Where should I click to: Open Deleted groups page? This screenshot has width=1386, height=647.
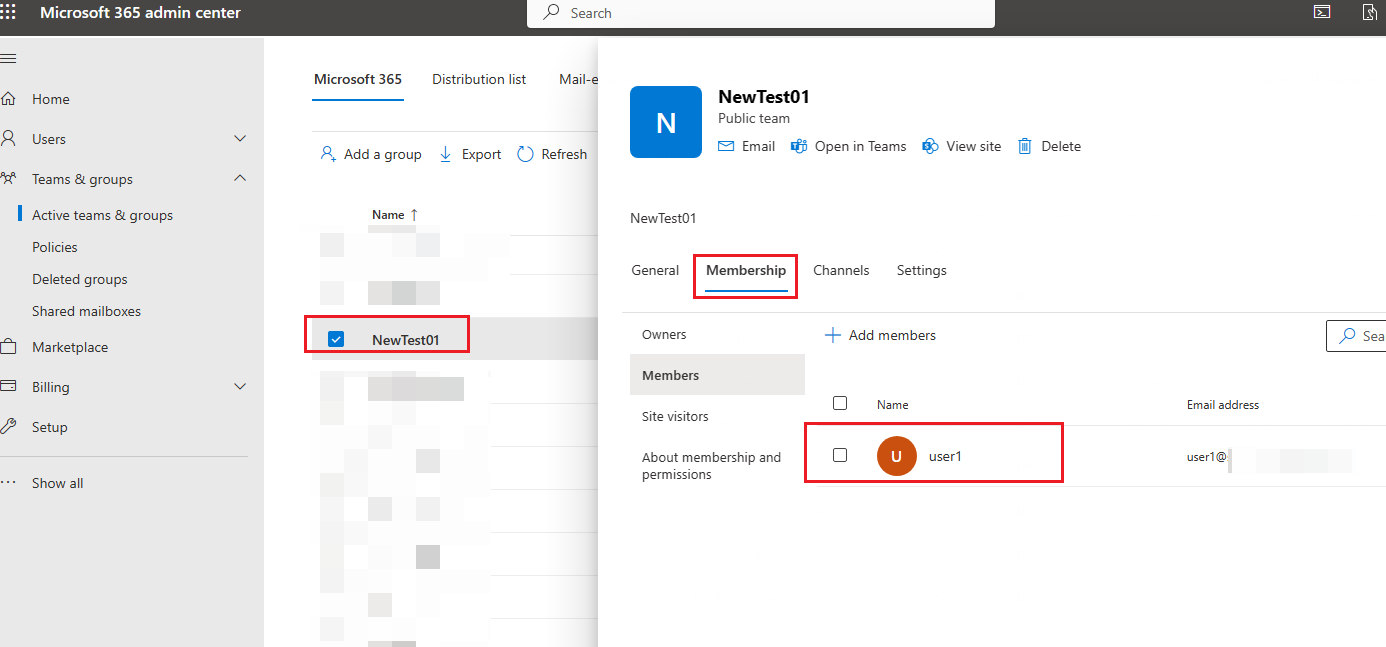pyautogui.click(x=80, y=279)
